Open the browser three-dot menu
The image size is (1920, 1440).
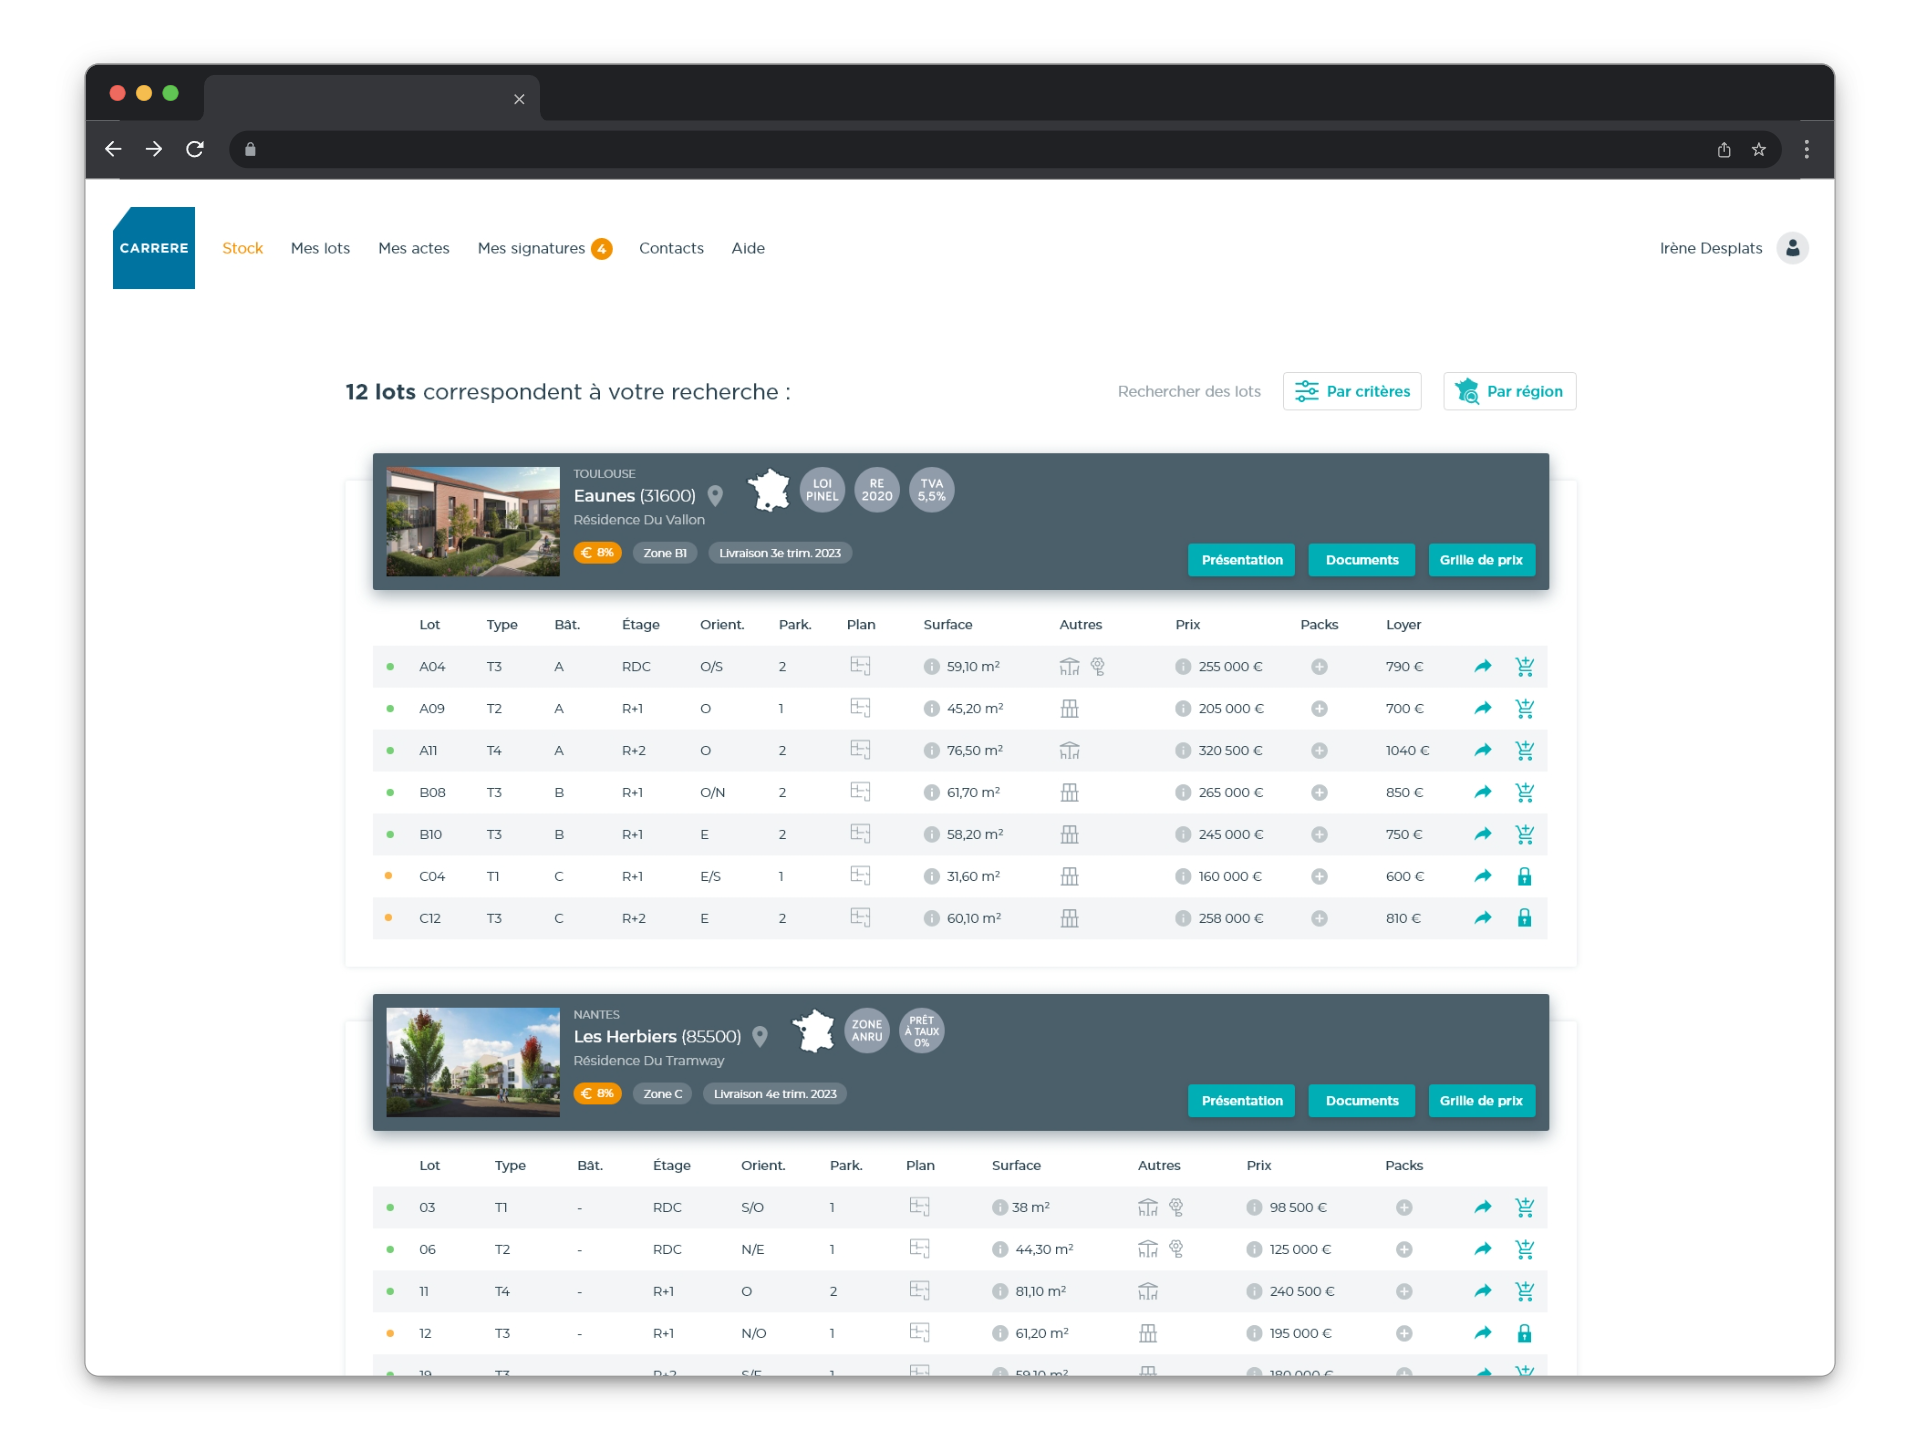click(1806, 149)
